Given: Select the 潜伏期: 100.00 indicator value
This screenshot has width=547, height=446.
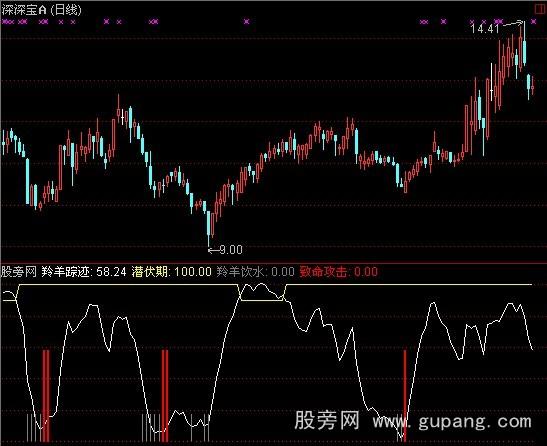Looking at the screenshot, I should 172,272.
